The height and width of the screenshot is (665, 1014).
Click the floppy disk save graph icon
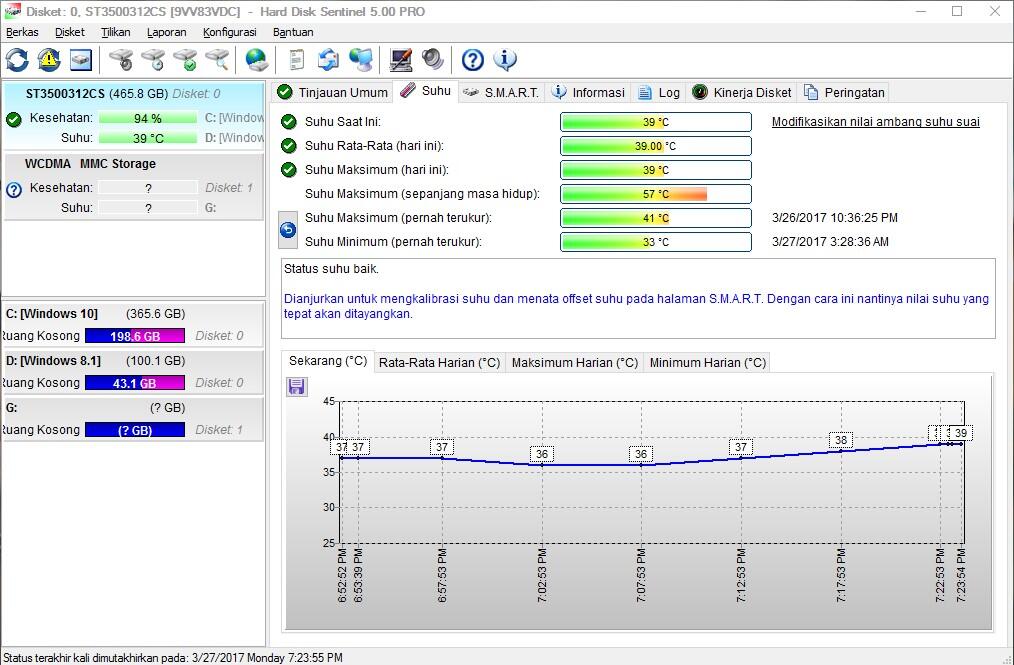coord(296,387)
